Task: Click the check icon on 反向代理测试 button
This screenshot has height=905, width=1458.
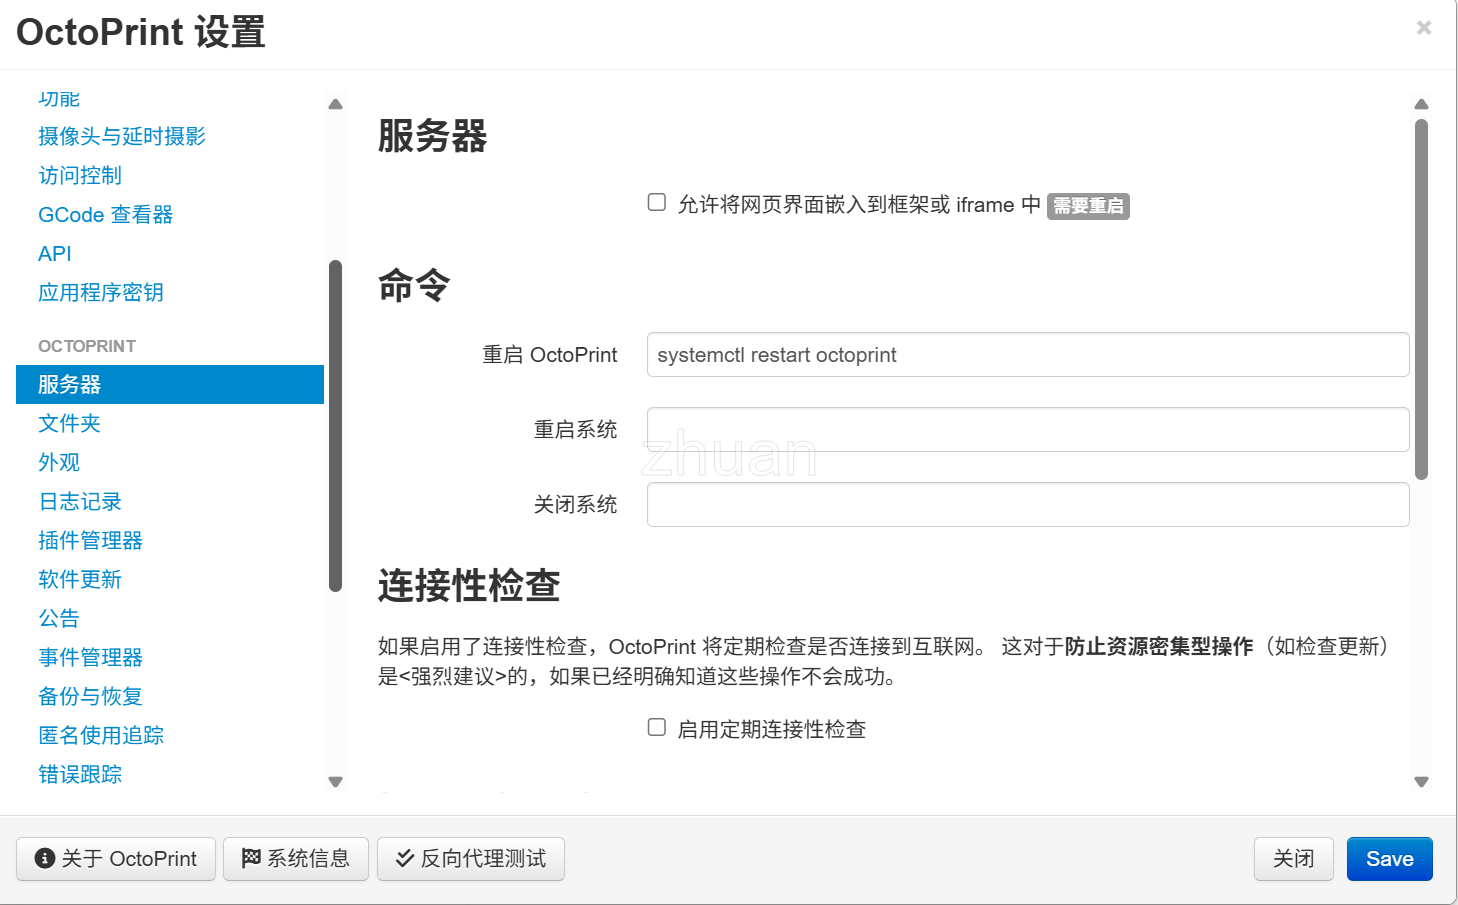Action: click(405, 858)
